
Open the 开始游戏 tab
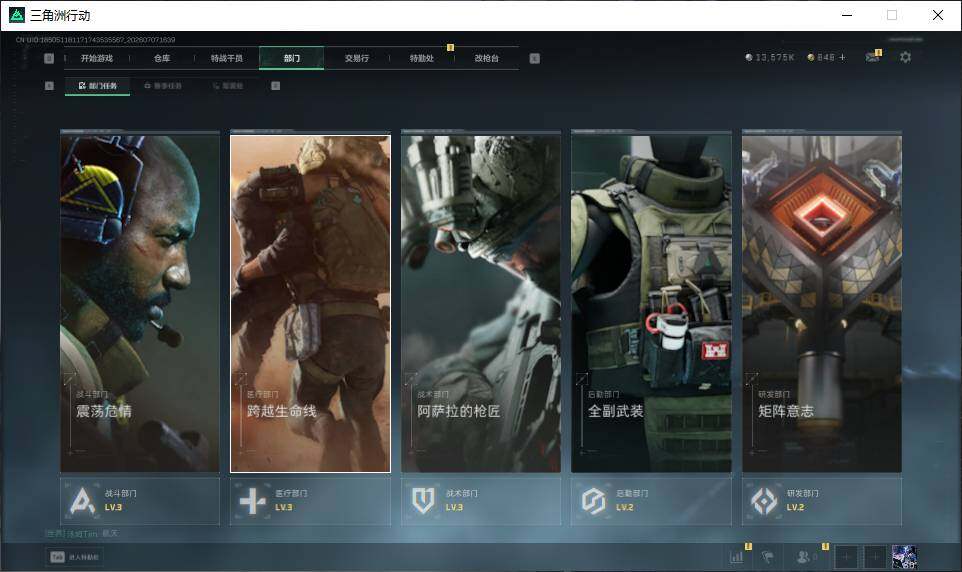tap(97, 58)
